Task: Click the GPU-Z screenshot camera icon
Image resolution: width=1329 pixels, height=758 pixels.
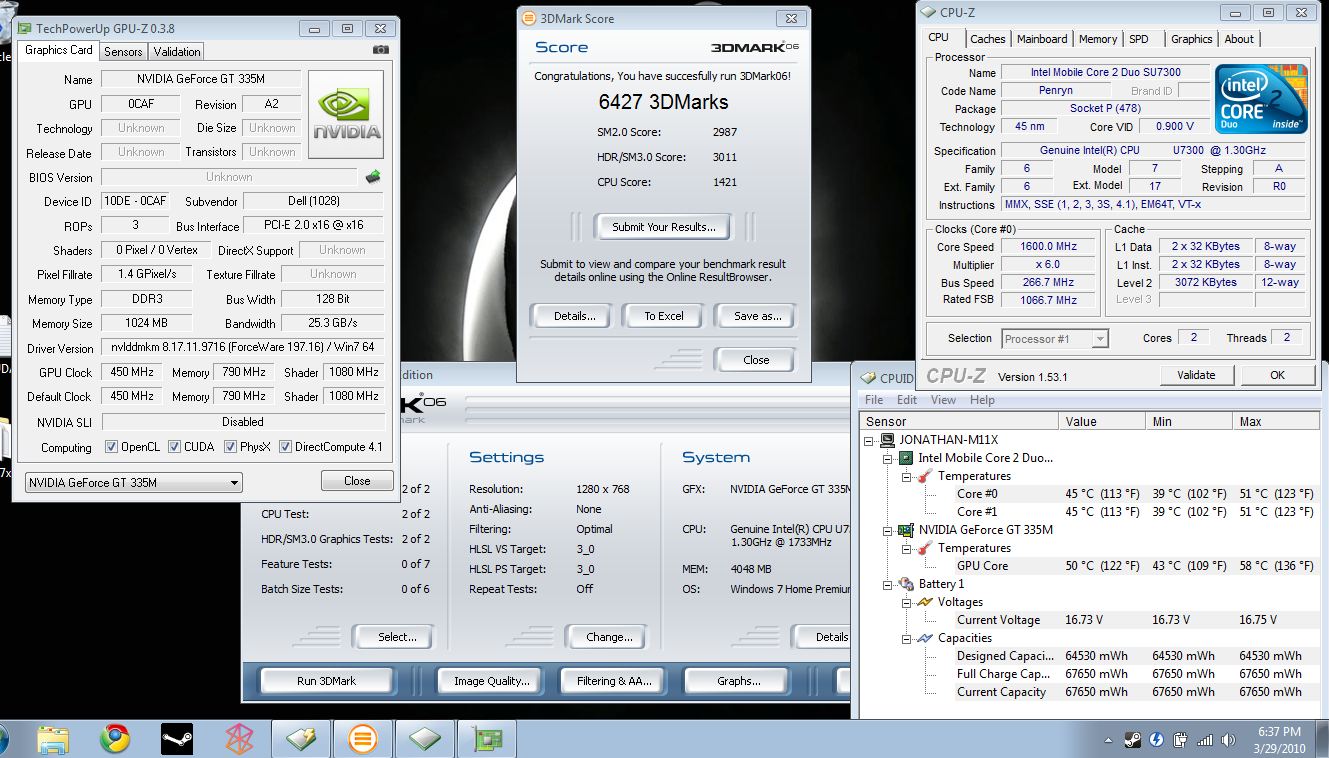Action: tap(380, 50)
